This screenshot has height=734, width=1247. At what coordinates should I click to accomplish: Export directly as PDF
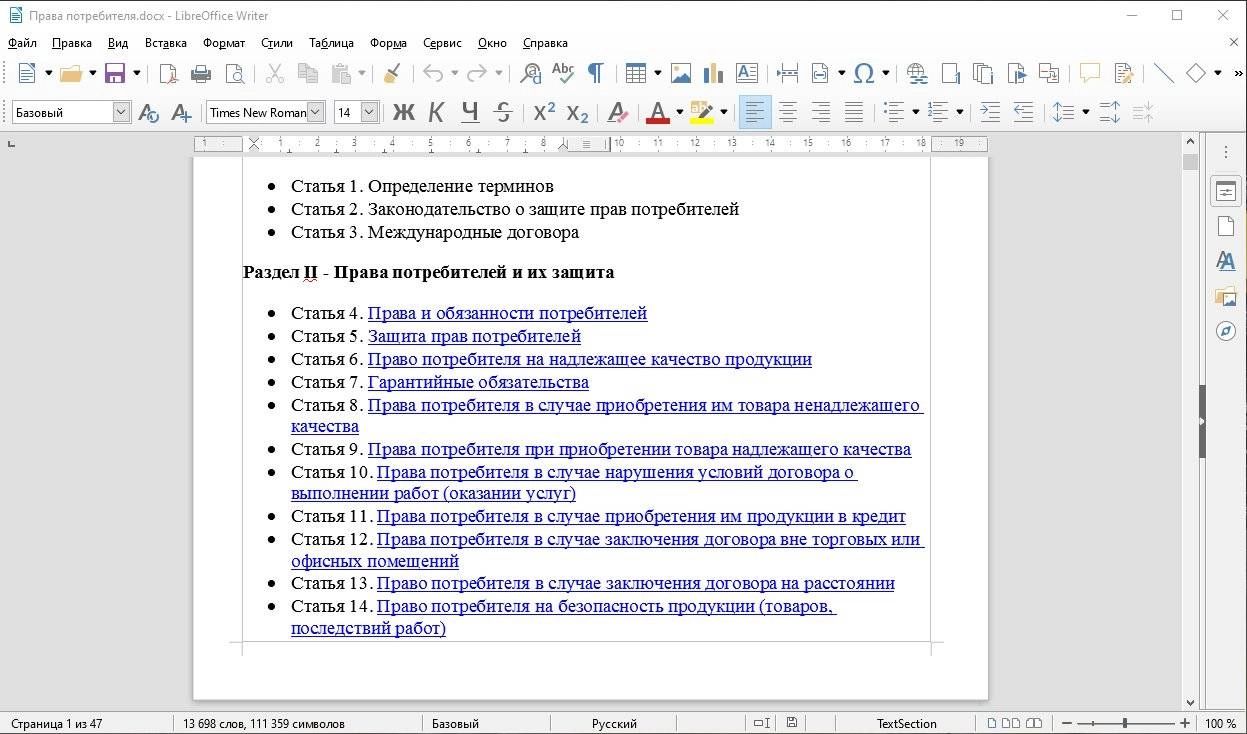point(169,73)
